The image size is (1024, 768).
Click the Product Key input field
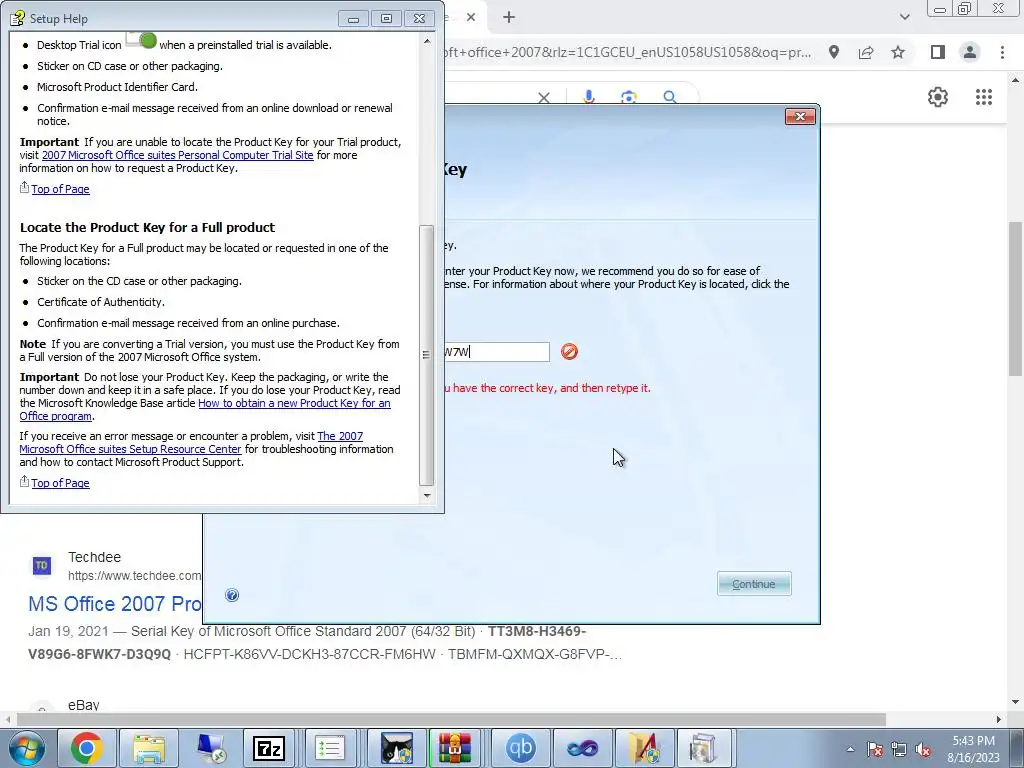497,352
